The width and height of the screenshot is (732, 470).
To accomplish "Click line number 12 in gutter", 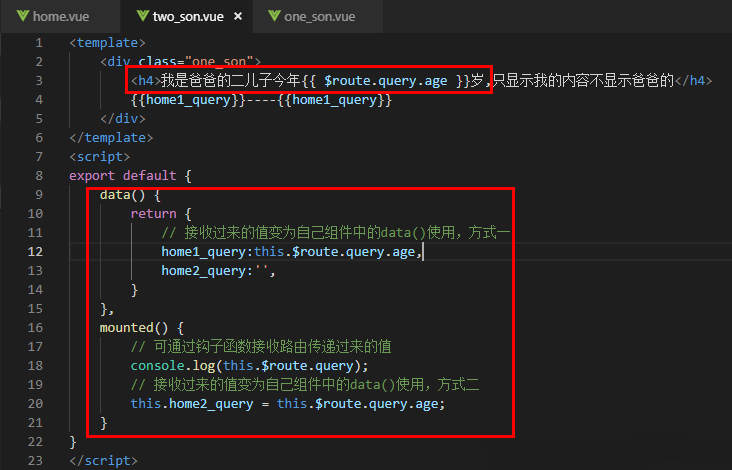I will pyautogui.click(x=35, y=252).
